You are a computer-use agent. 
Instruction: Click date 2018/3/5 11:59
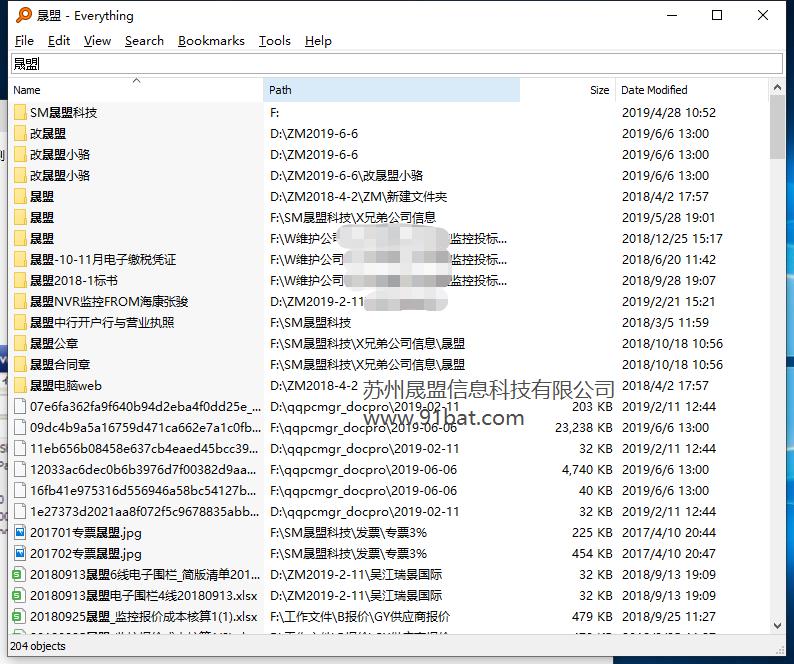665,323
